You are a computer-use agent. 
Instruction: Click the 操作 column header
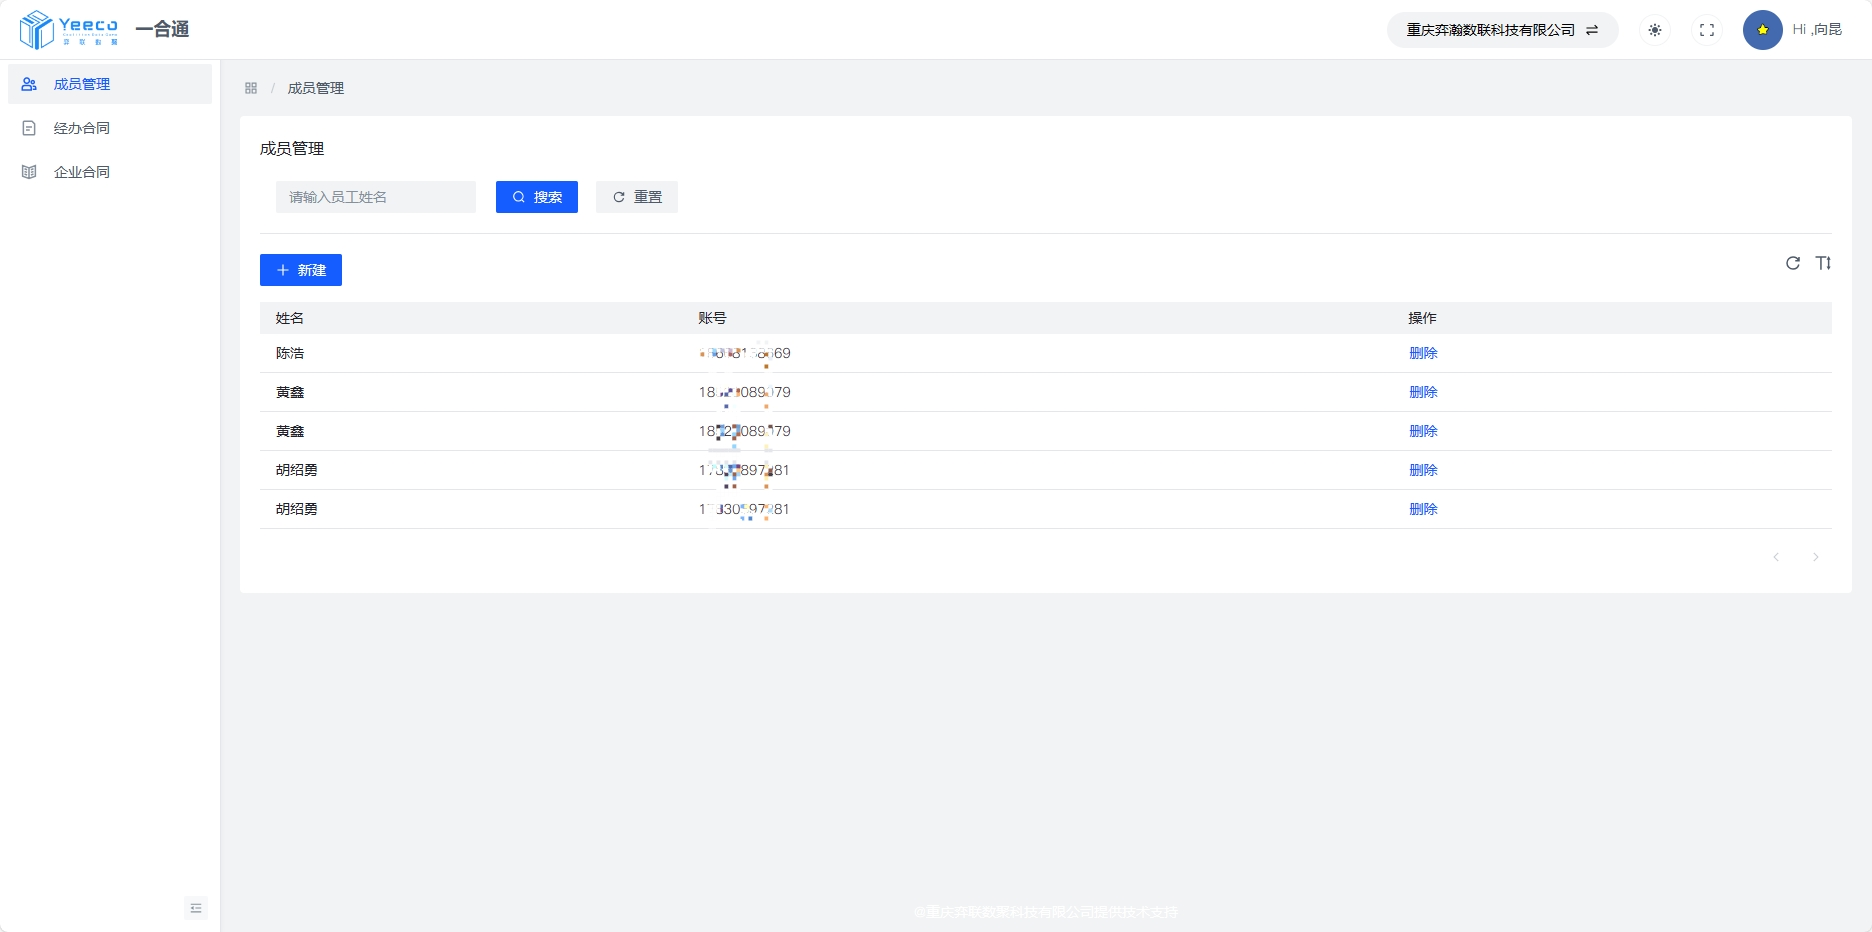pyautogui.click(x=1422, y=318)
